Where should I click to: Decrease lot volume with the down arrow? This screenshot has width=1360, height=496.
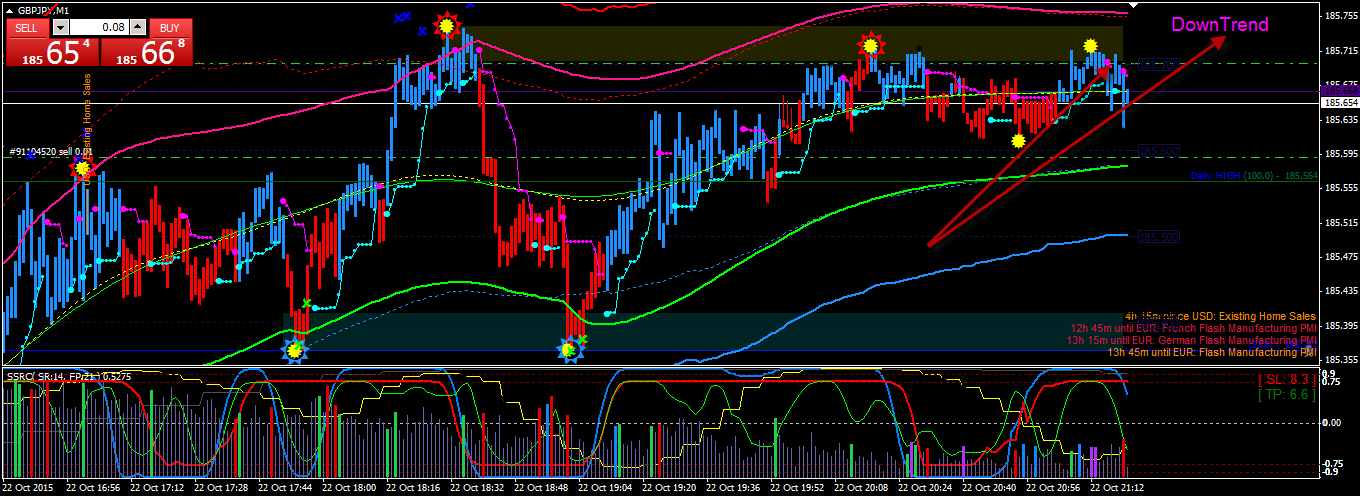point(61,28)
